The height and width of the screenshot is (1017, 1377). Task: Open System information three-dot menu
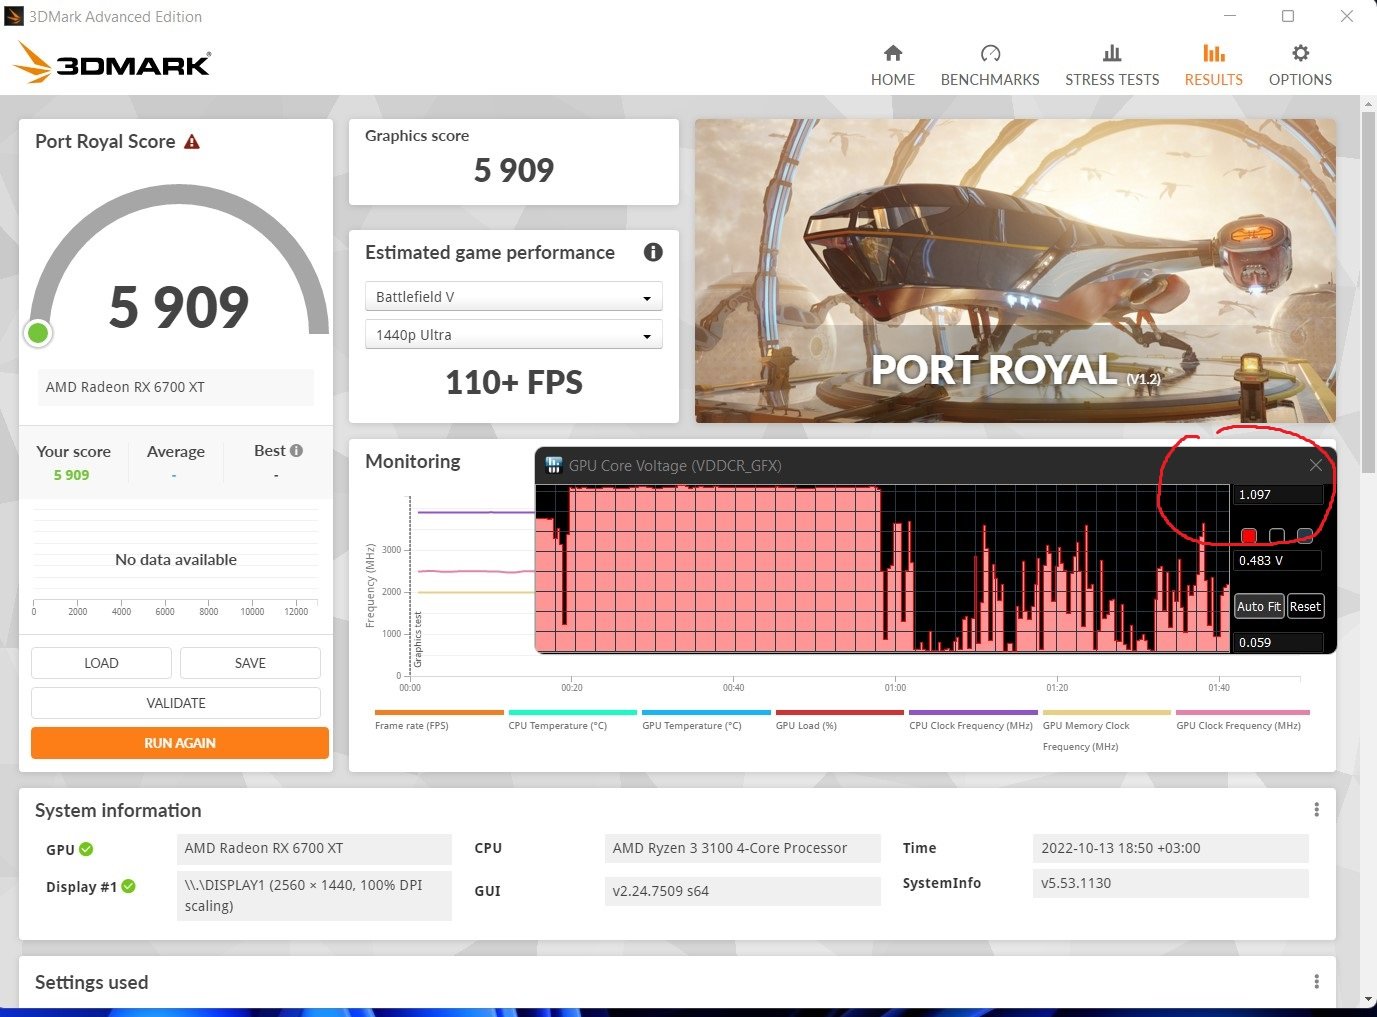(1316, 809)
